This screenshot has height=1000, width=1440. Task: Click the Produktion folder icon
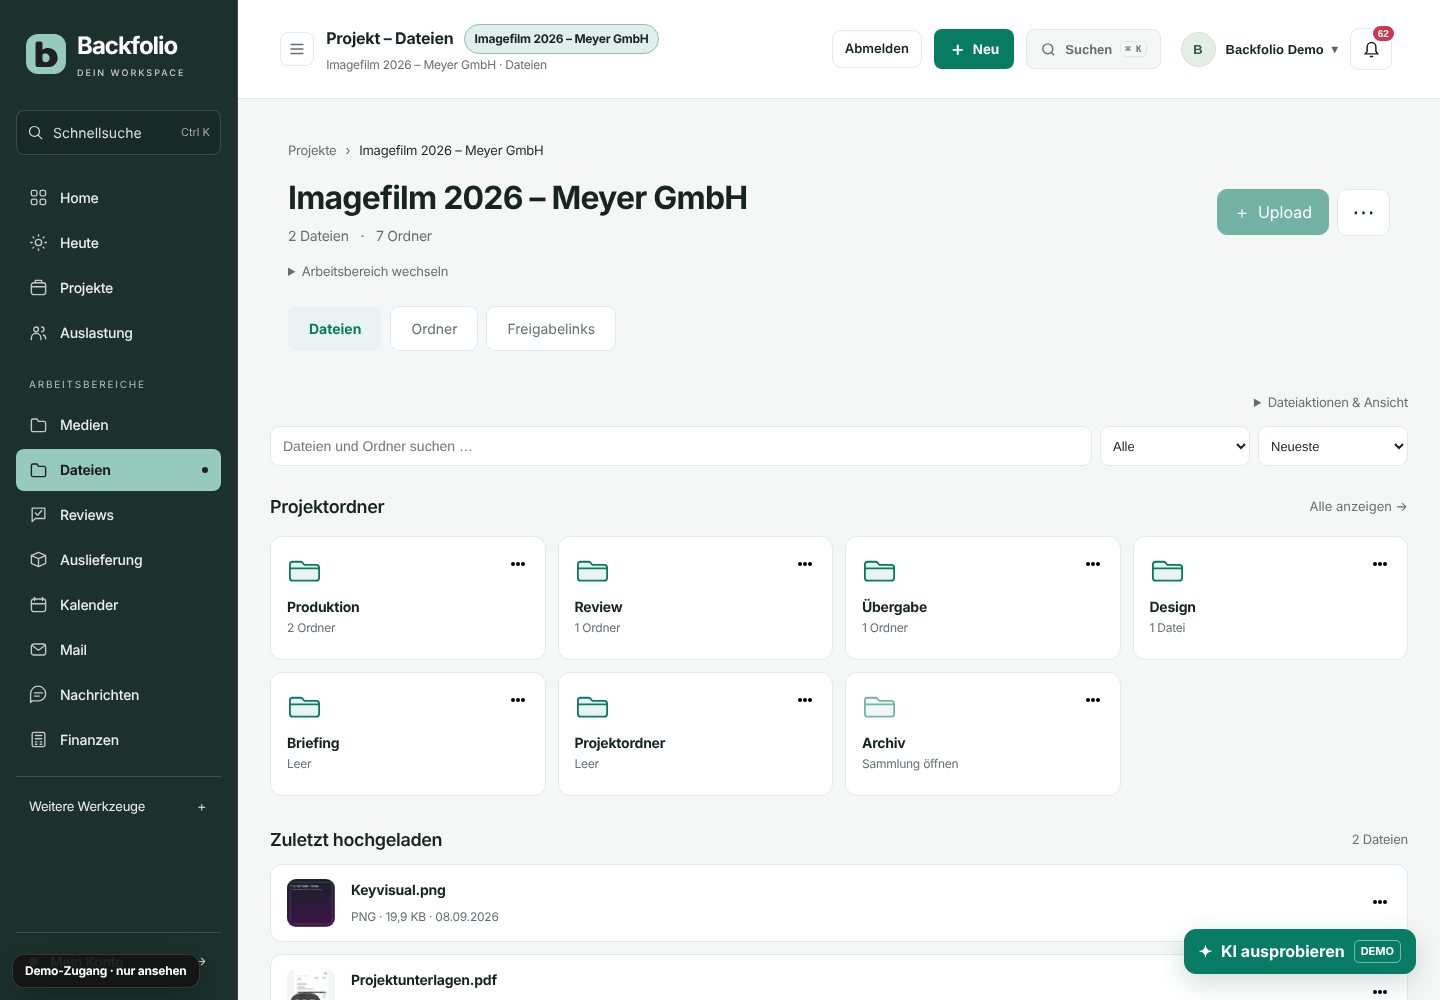pyautogui.click(x=304, y=571)
